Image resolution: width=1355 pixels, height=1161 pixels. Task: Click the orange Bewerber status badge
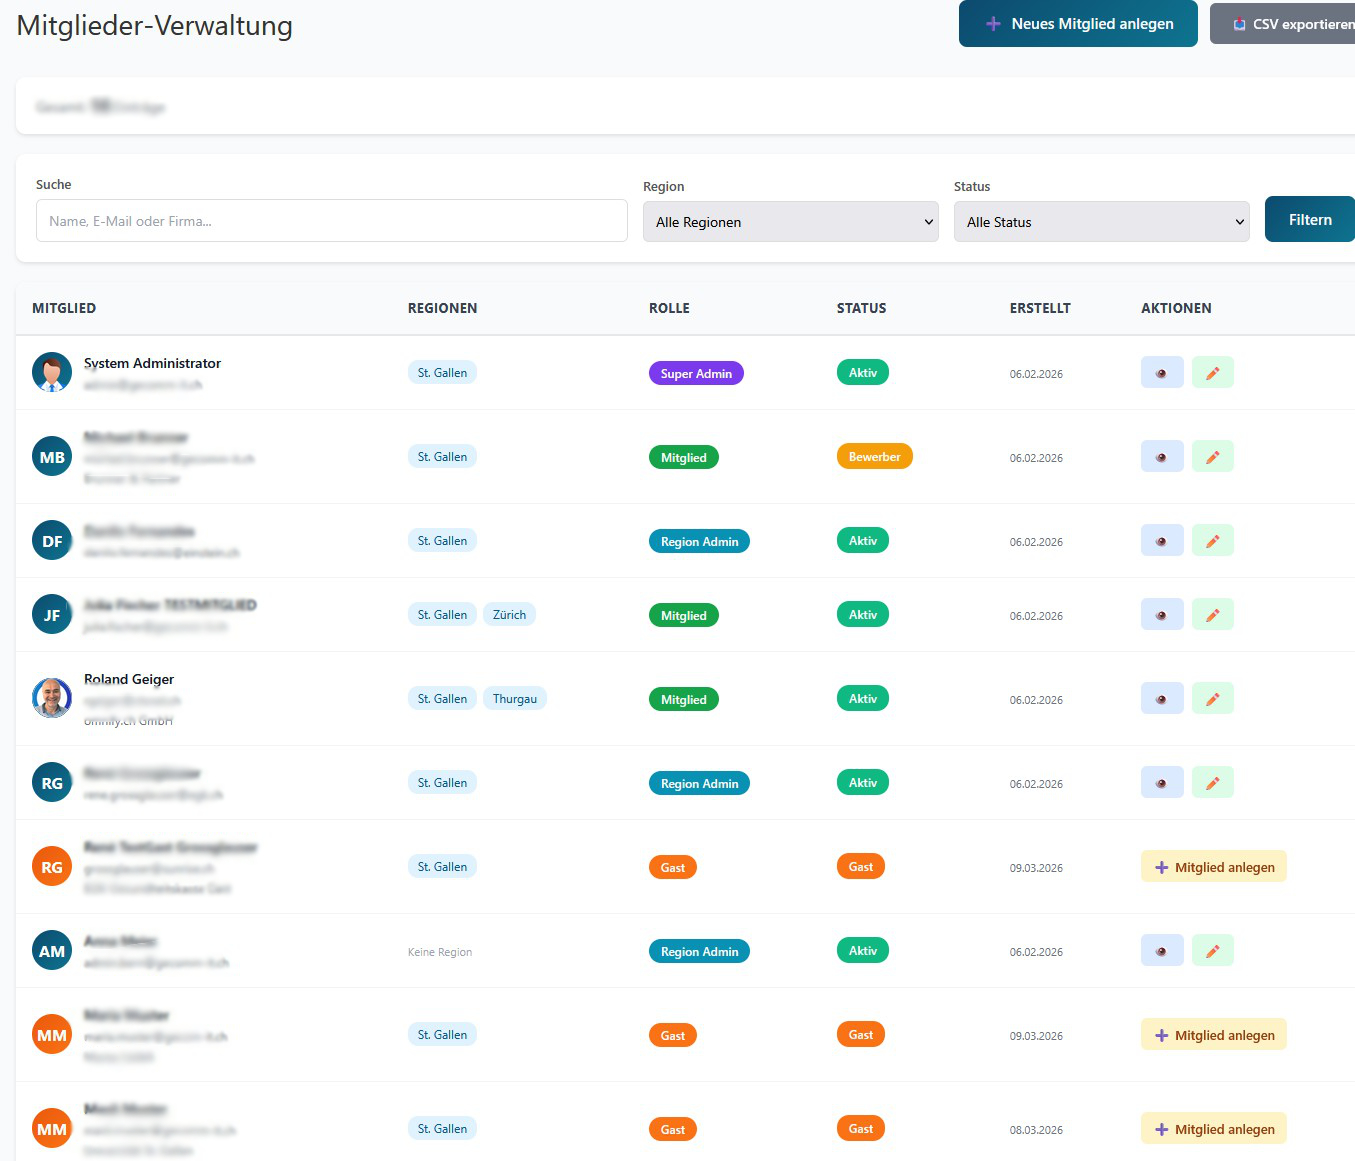(874, 457)
